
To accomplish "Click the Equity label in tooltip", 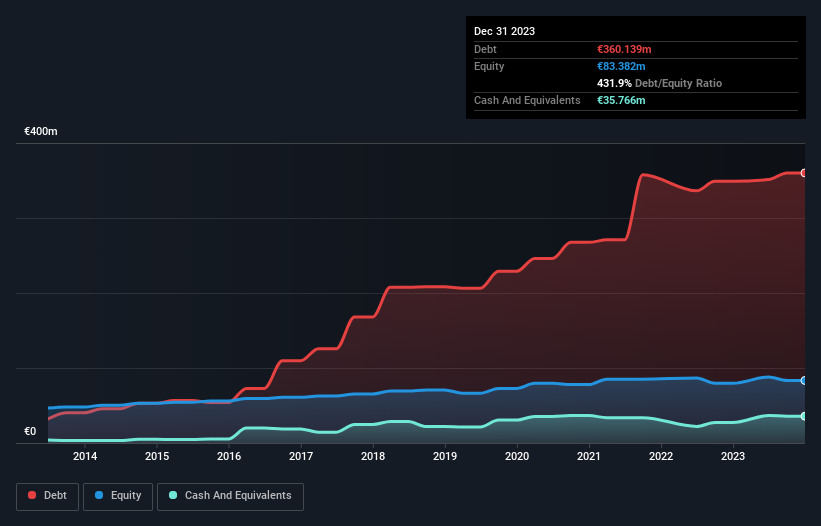I will pos(489,66).
